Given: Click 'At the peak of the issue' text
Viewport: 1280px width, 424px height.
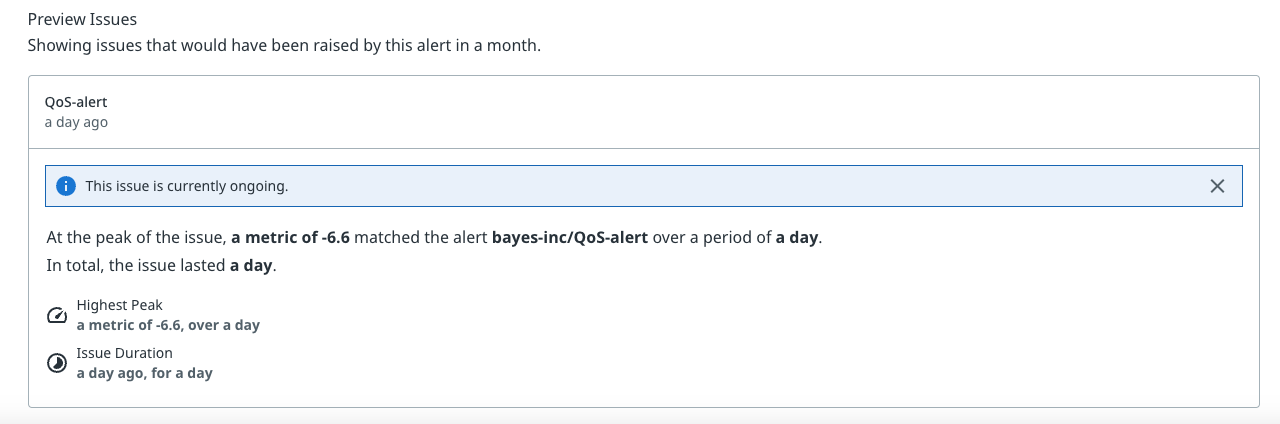Looking at the screenshot, I should pos(136,238).
